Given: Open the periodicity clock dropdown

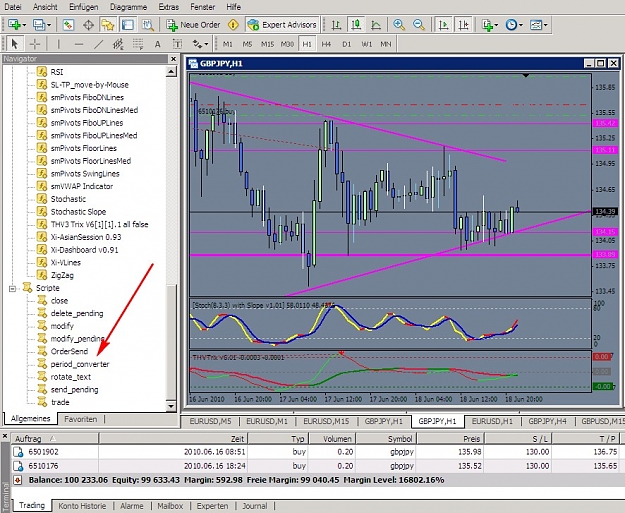Looking at the screenshot, I should (x=514, y=25).
